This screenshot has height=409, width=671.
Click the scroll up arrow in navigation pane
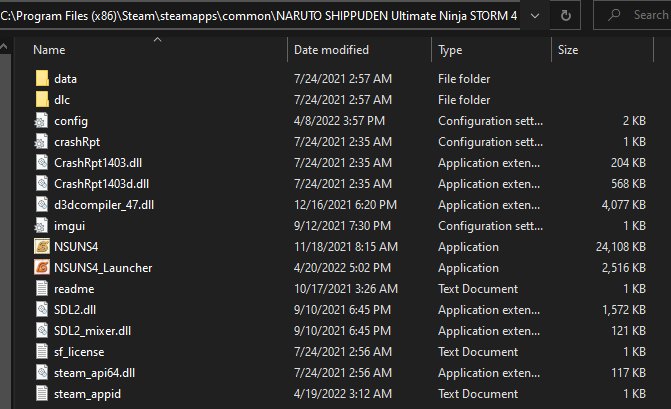tap(4, 47)
